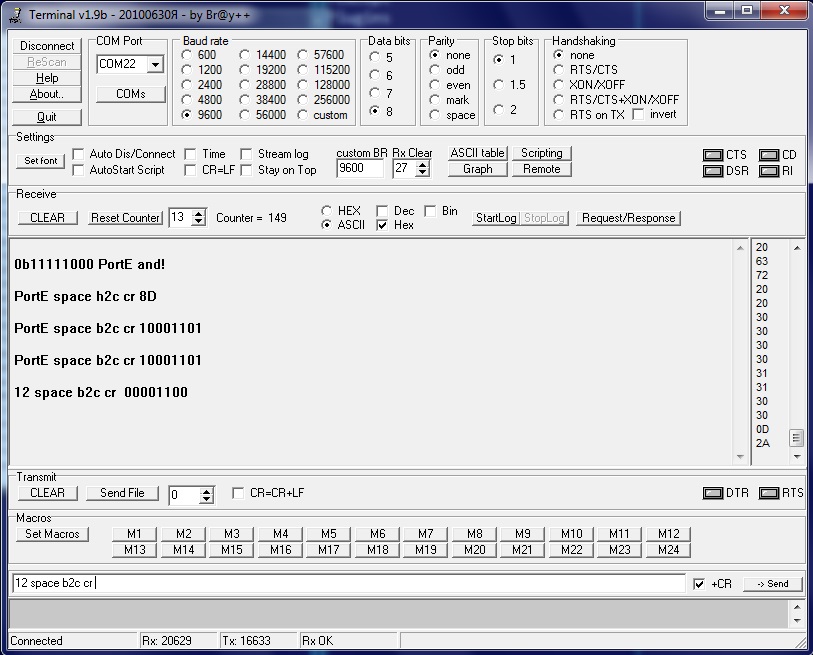Click the custom BR input field
813x655 pixels.
coord(360,169)
